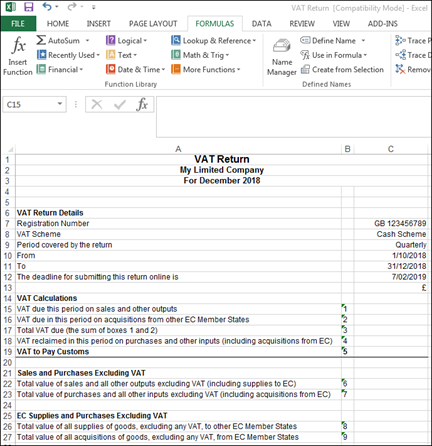
Task: Open the Date & Time functions icon
Action: [111, 69]
